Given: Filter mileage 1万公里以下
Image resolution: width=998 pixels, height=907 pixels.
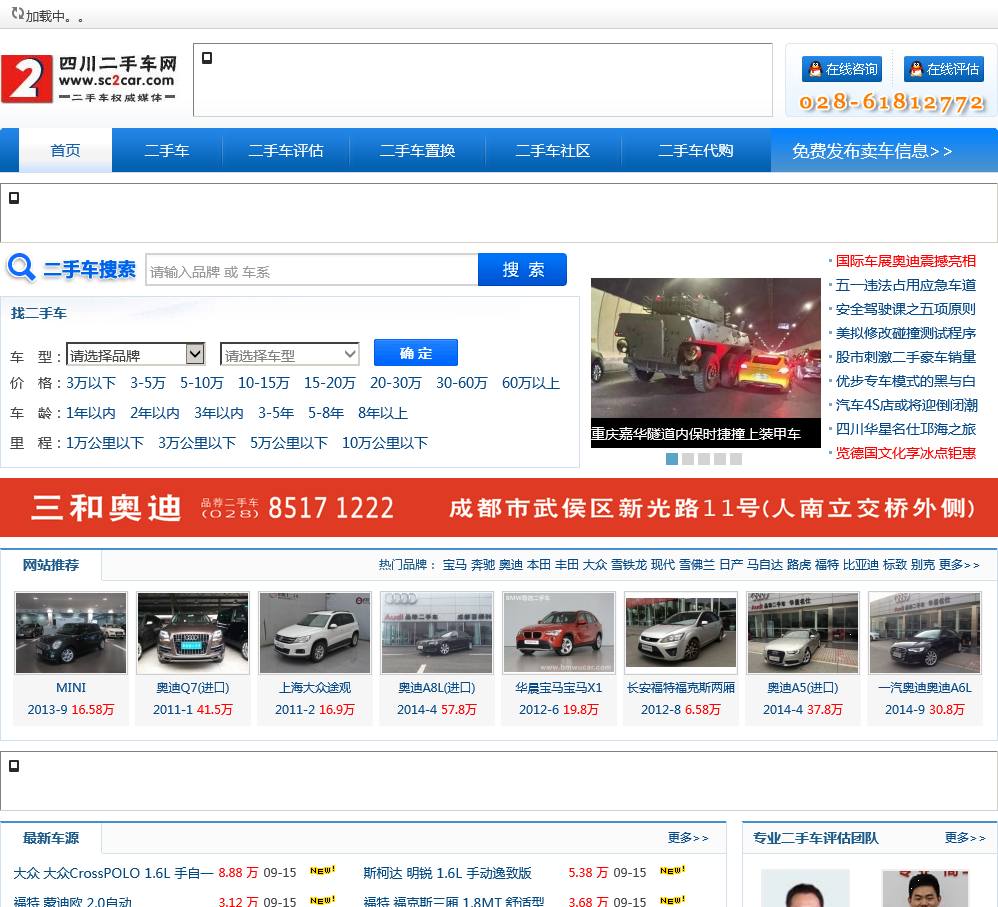Looking at the screenshot, I should pyautogui.click(x=105, y=443).
